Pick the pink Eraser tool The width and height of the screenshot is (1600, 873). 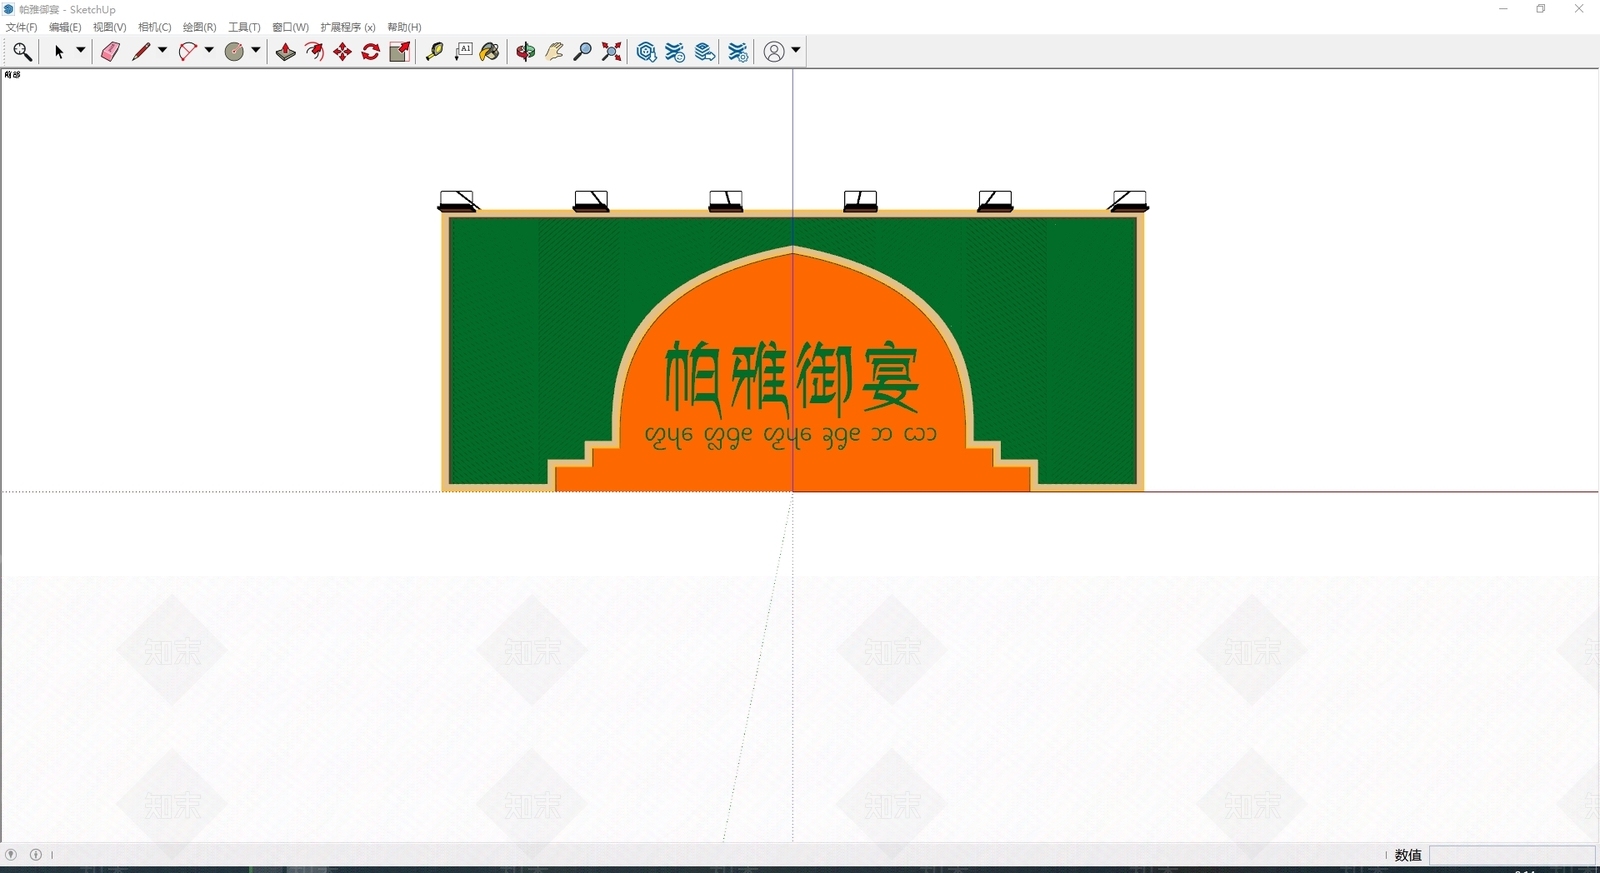[x=110, y=52]
